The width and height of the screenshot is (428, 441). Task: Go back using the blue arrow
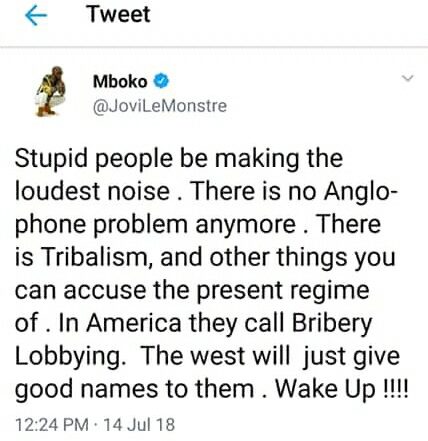[36, 15]
